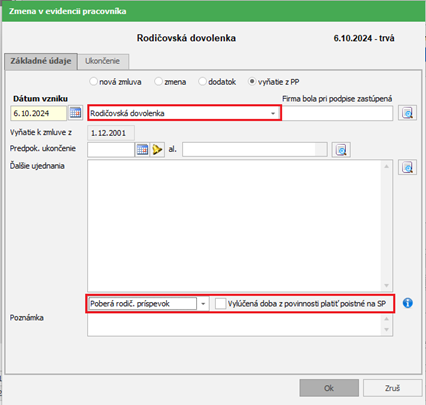
Task: Open lookup icon beside Ďalšie ujednania
Action: pos(407,167)
